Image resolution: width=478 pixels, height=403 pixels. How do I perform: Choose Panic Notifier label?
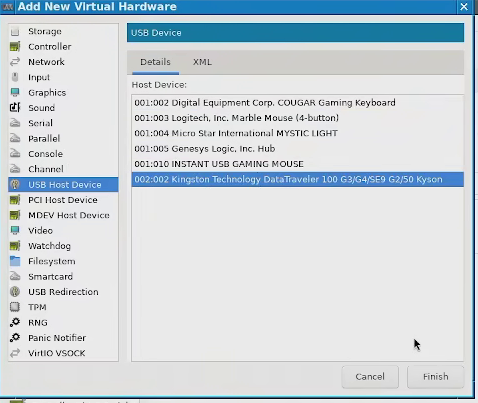(57, 338)
